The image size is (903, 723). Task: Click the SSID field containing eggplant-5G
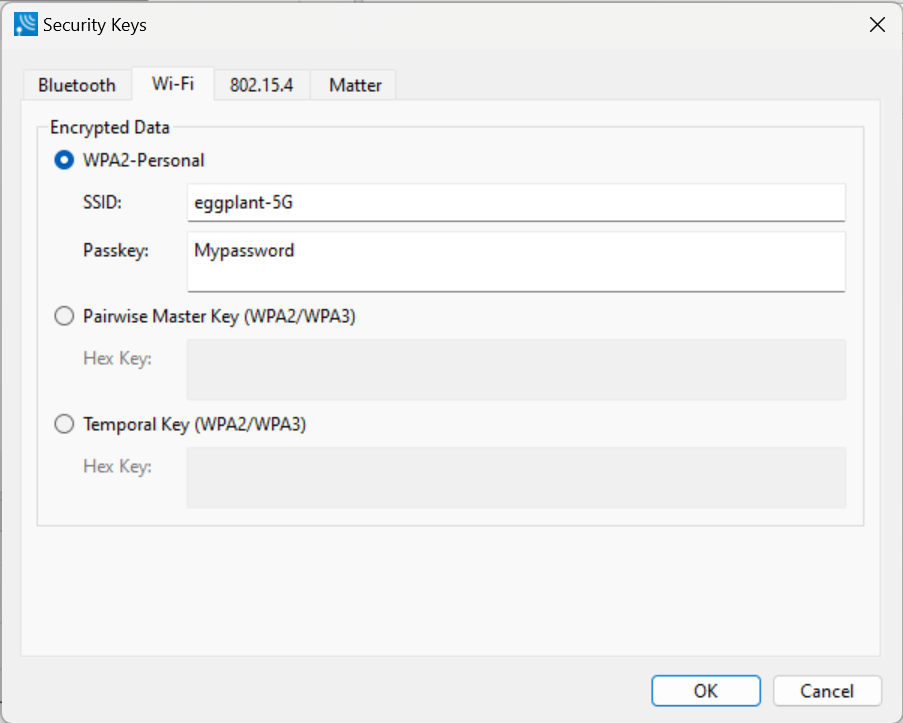[516, 203]
